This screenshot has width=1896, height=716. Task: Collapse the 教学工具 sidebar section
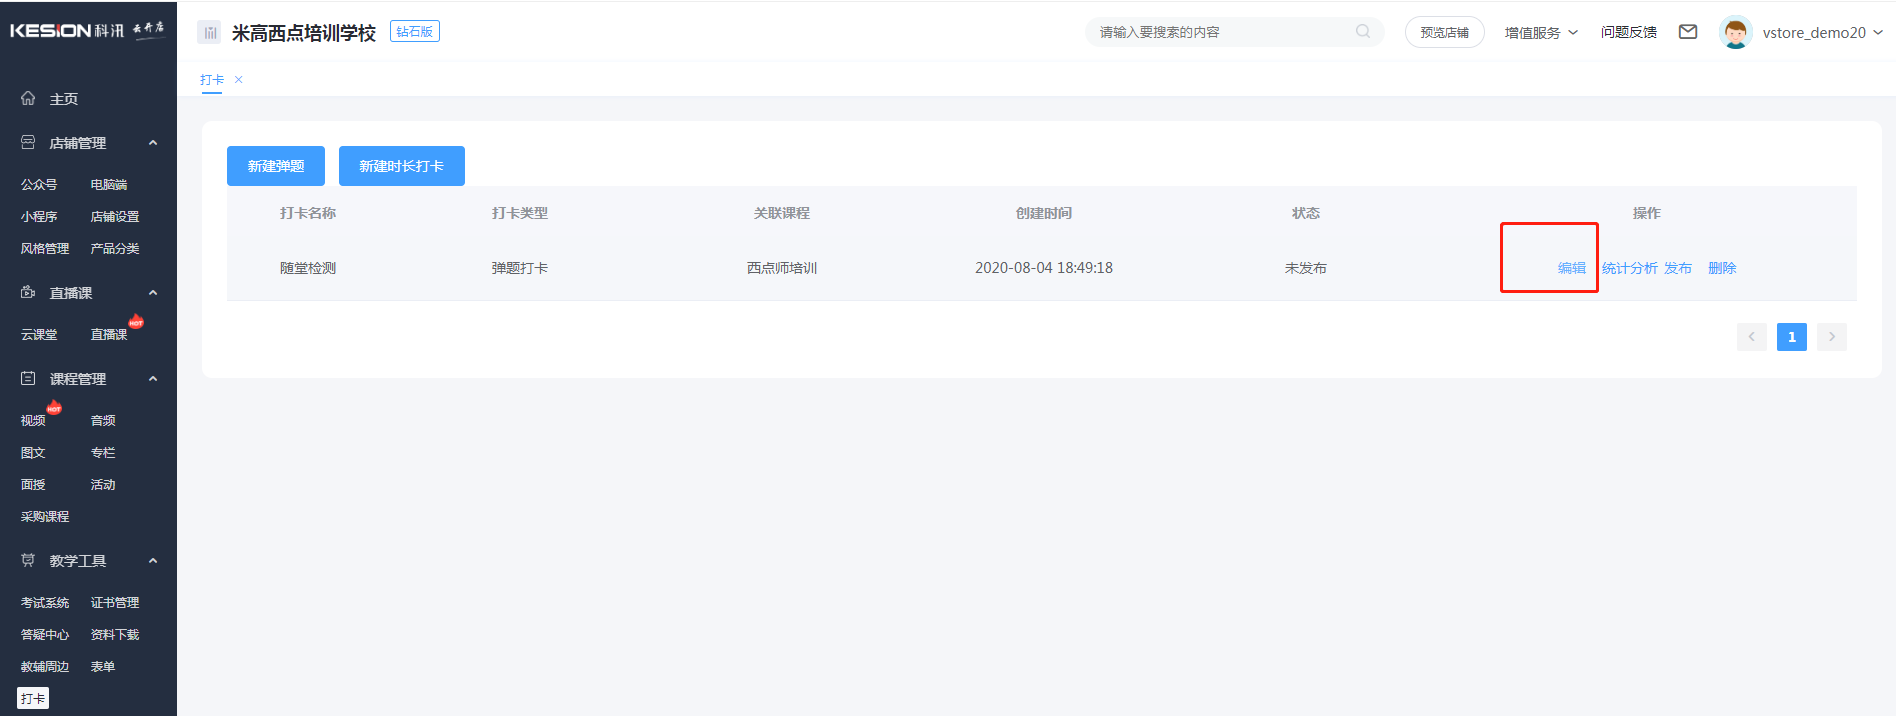pyautogui.click(x=153, y=561)
